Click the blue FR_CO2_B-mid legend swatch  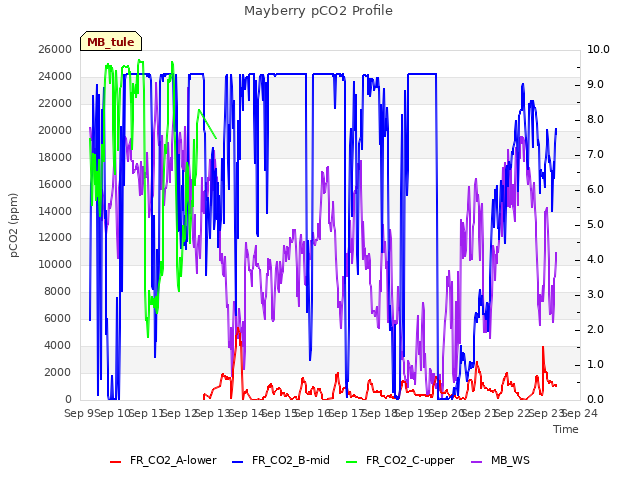tap(238, 462)
